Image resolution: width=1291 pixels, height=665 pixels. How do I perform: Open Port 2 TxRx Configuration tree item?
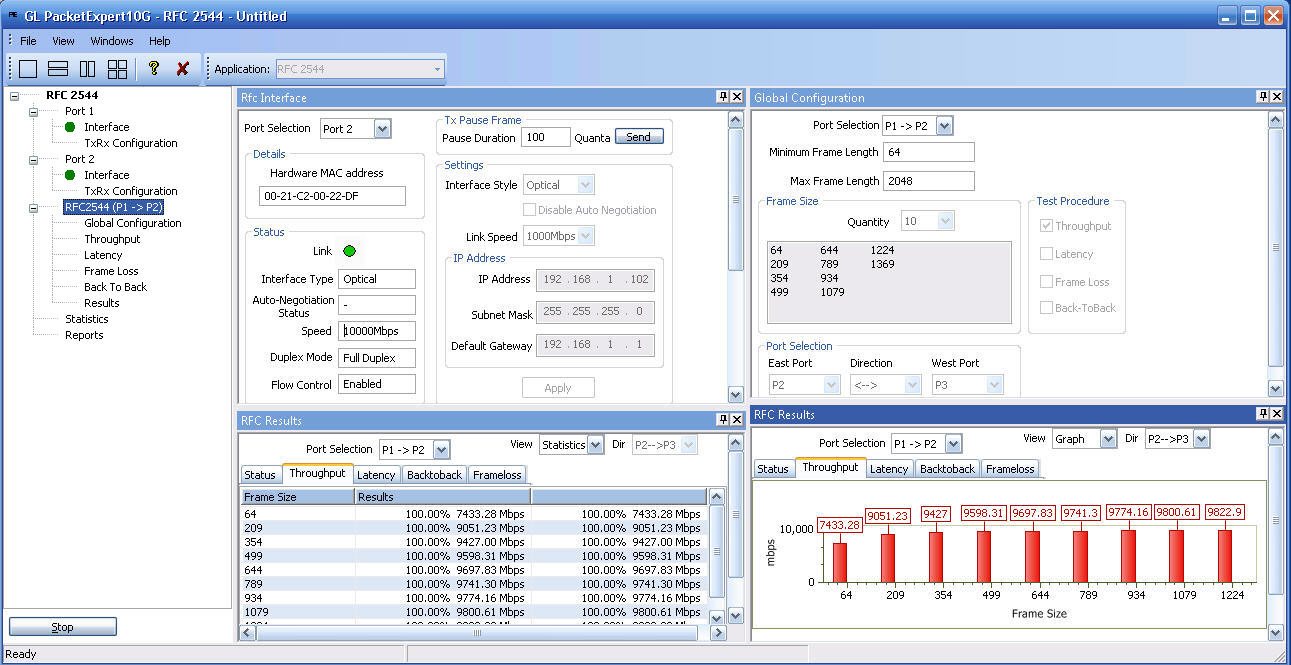tap(131, 191)
